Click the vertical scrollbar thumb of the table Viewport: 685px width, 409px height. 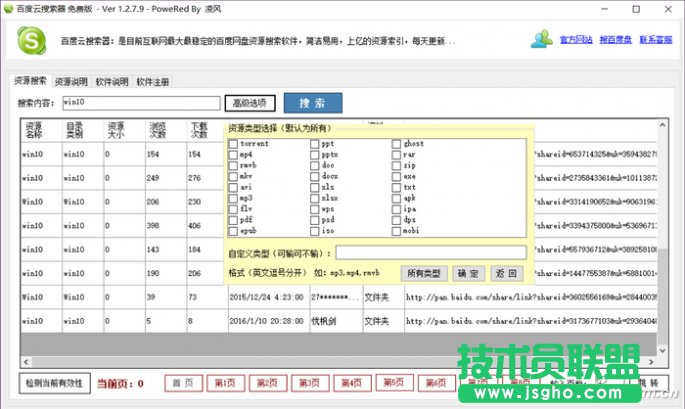click(662, 296)
